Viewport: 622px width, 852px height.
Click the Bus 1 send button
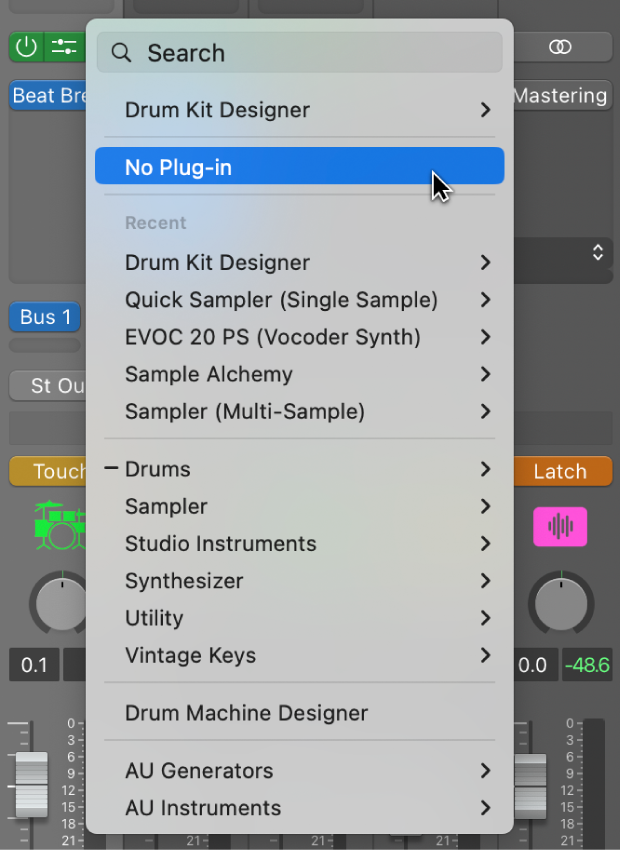click(43, 317)
